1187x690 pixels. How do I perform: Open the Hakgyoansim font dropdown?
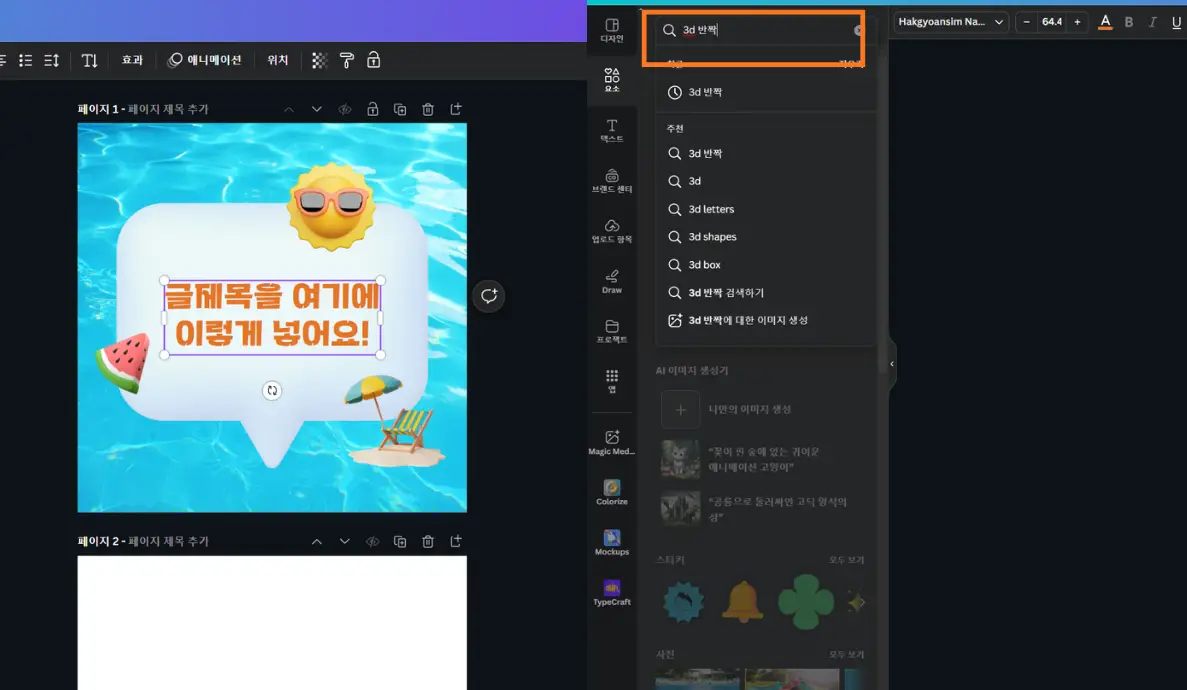[948, 21]
